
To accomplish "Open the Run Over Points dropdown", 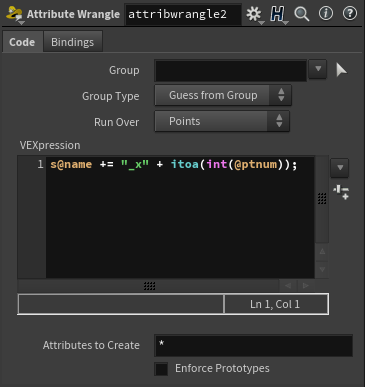I will tap(222, 121).
